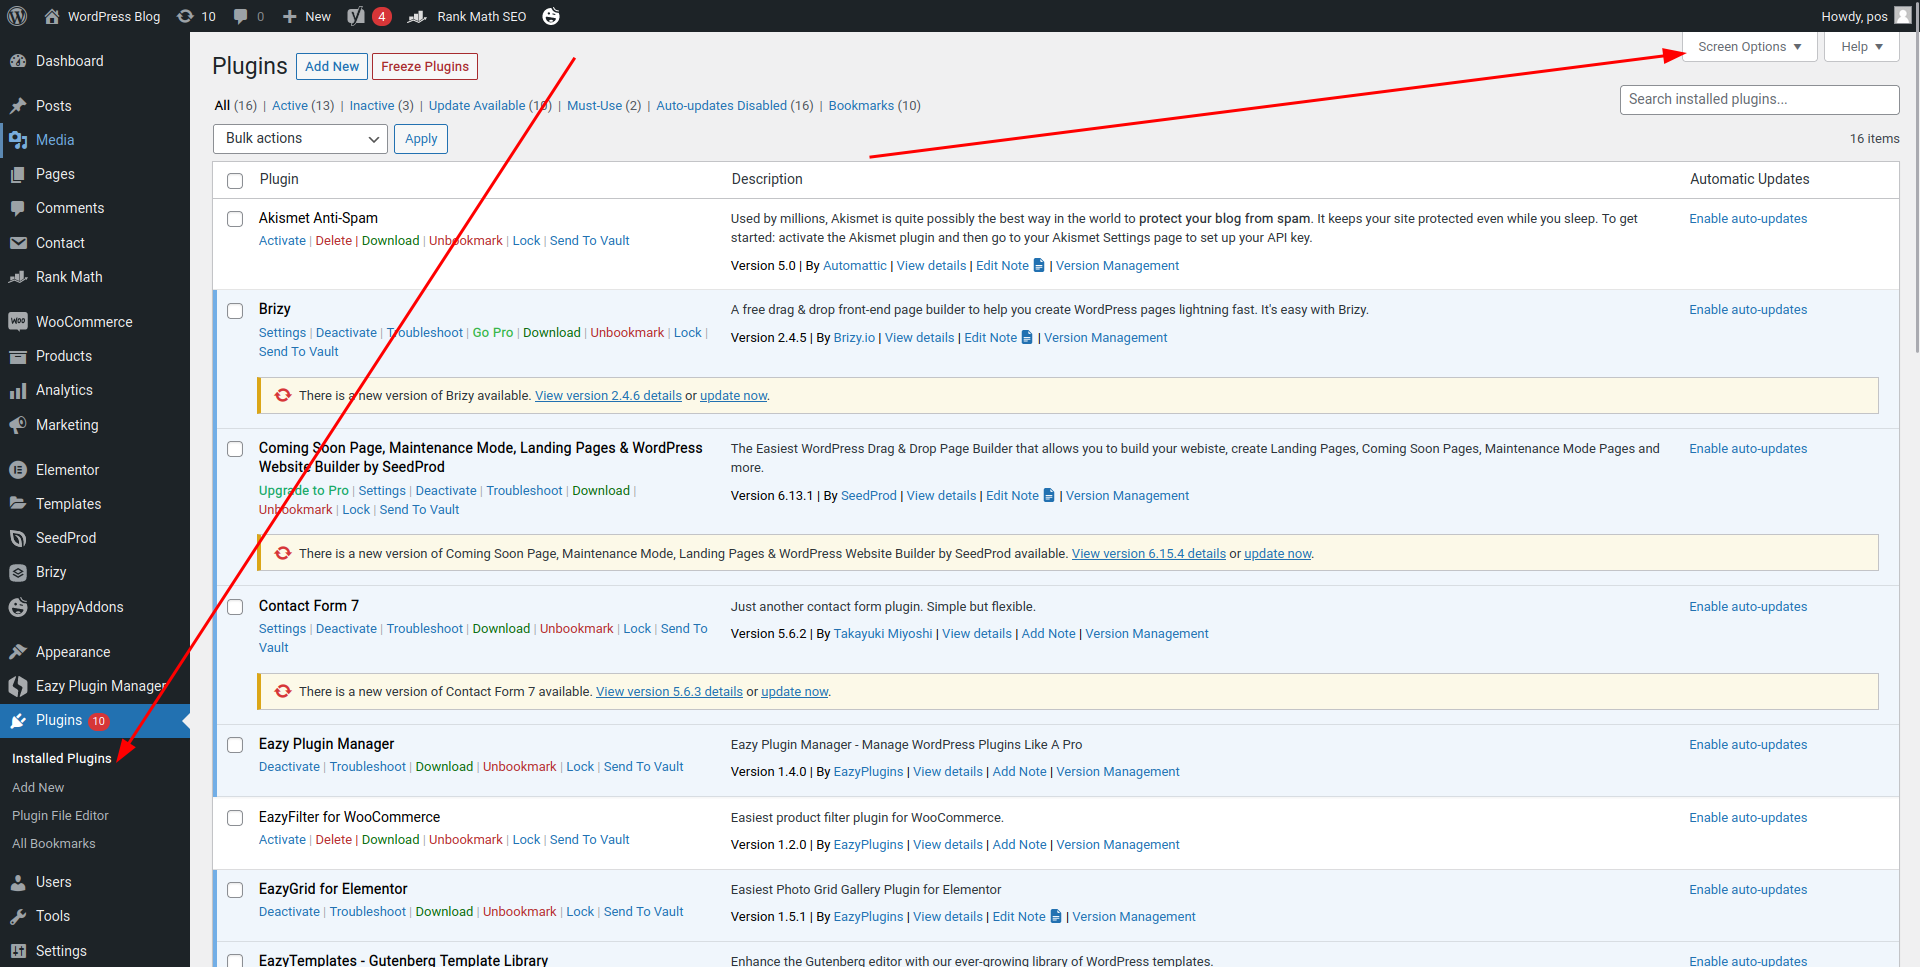The image size is (1920, 967).
Task: Click the Elementor sidebar icon
Action: (18, 470)
